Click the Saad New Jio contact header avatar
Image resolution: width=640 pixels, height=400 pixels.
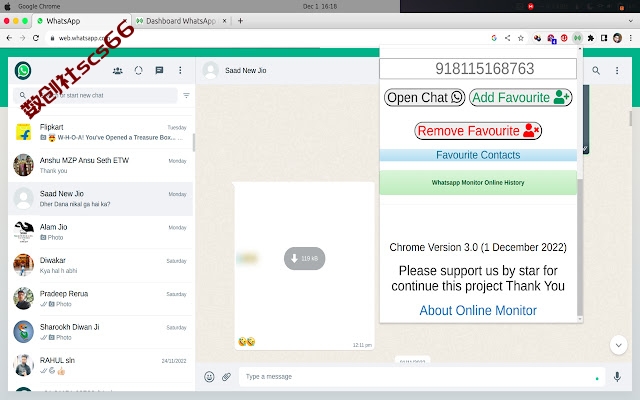tap(211, 71)
